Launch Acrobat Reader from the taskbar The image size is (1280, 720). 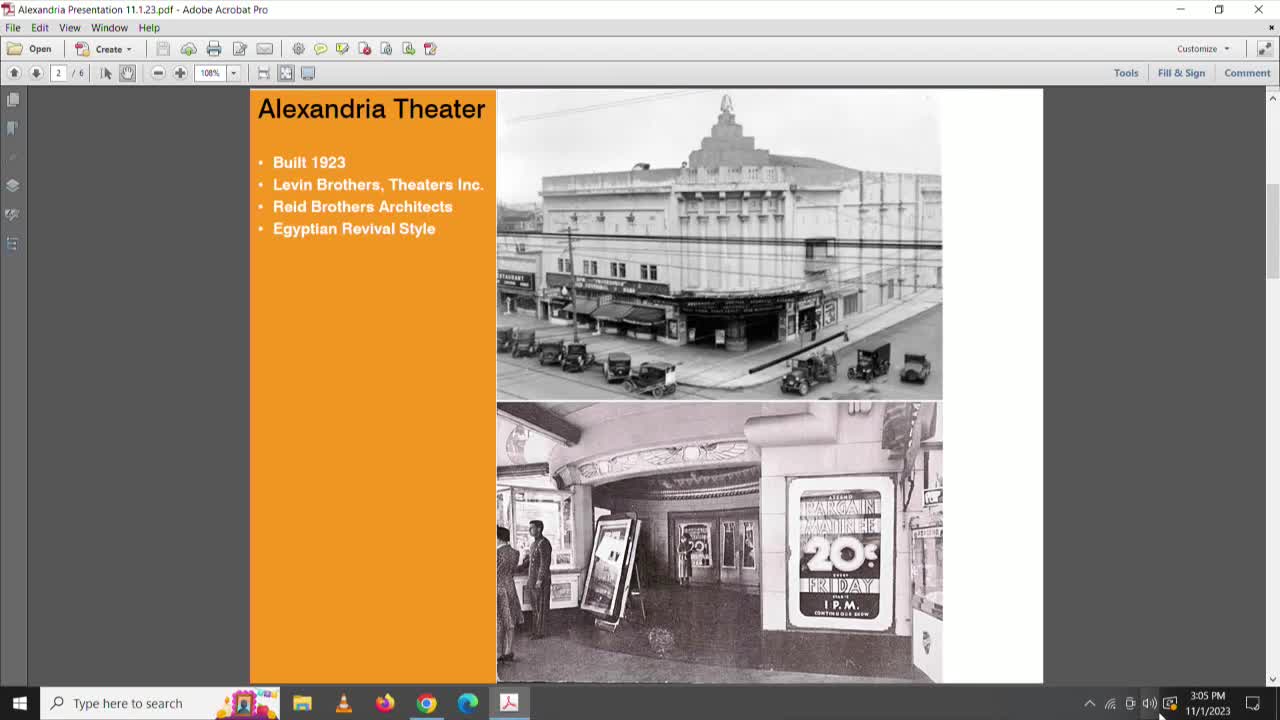click(x=509, y=703)
